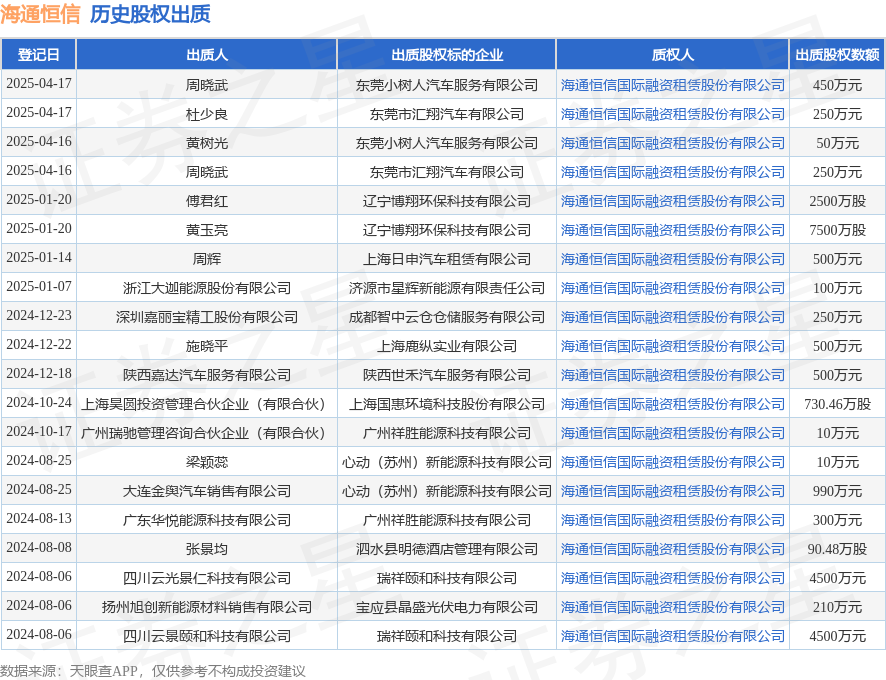This screenshot has width=886, height=680.
Task: Select 扬州旭创新能源材料销售有限公司 cell
Action: (207, 608)
